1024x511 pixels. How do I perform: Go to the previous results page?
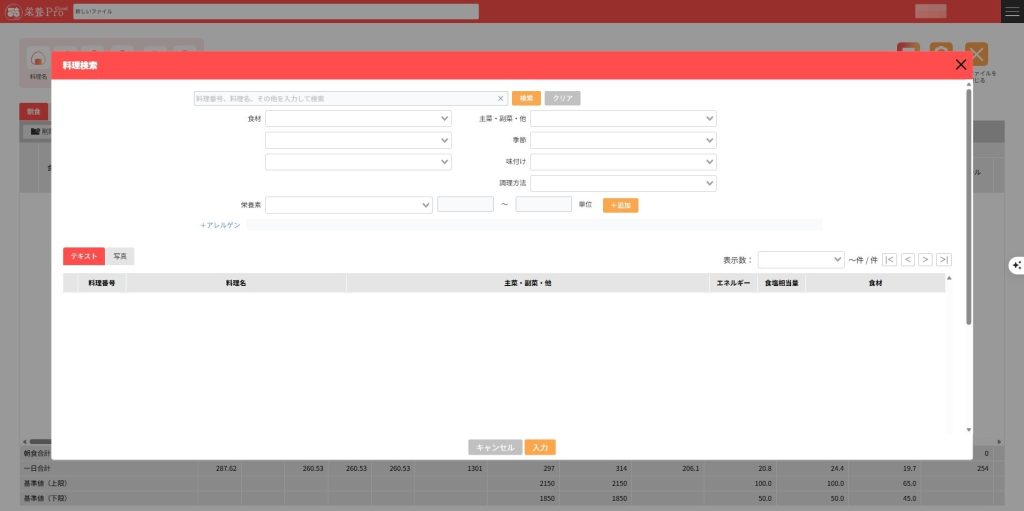908,259
